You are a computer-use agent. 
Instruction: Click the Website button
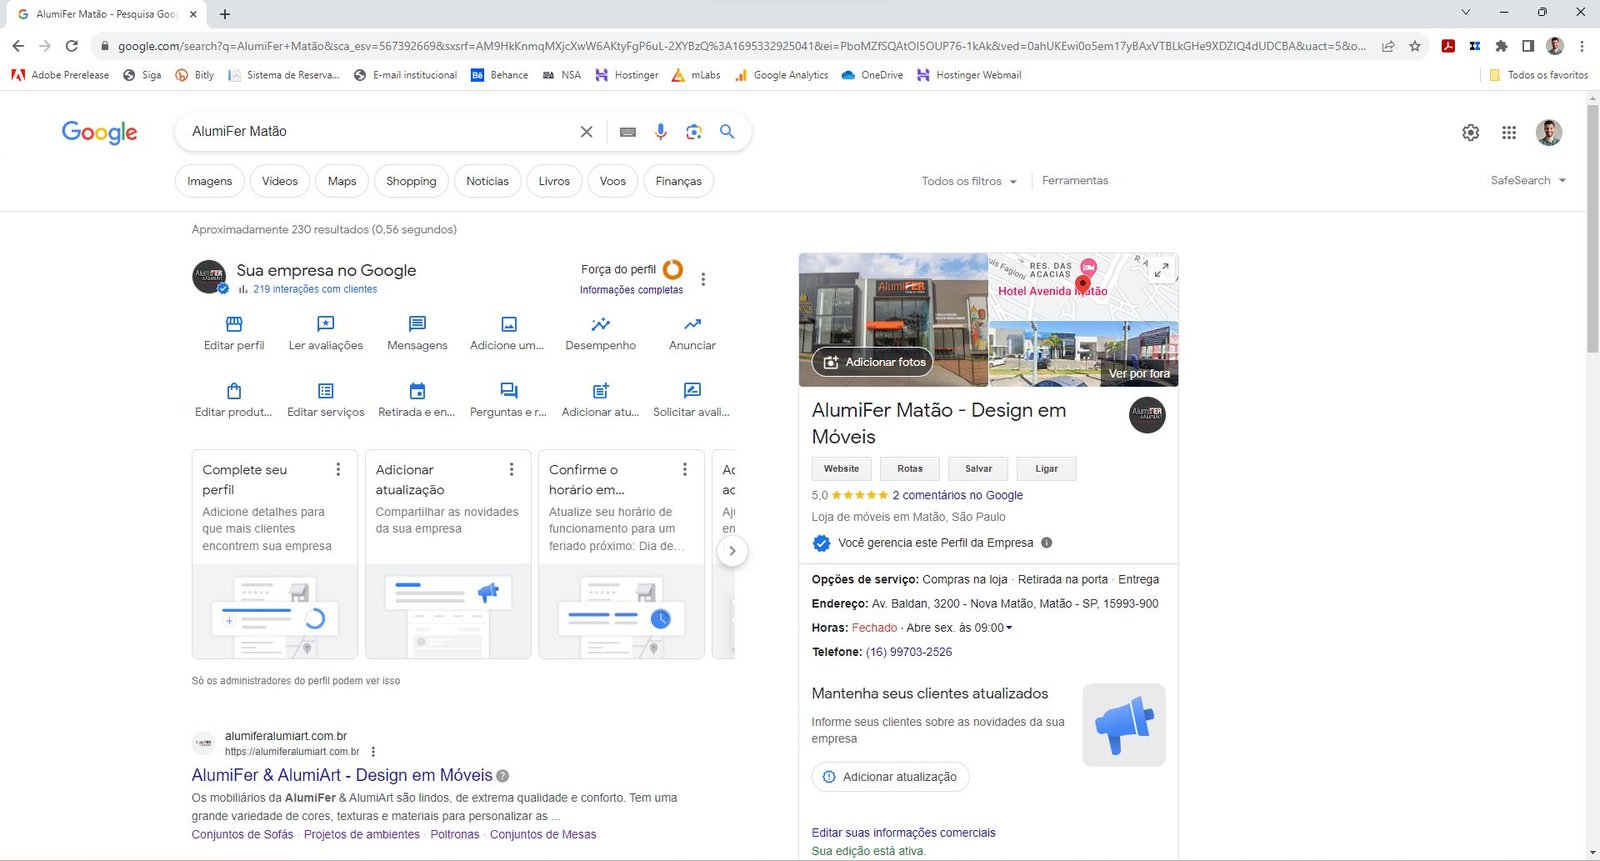click(x=841, y=469)
